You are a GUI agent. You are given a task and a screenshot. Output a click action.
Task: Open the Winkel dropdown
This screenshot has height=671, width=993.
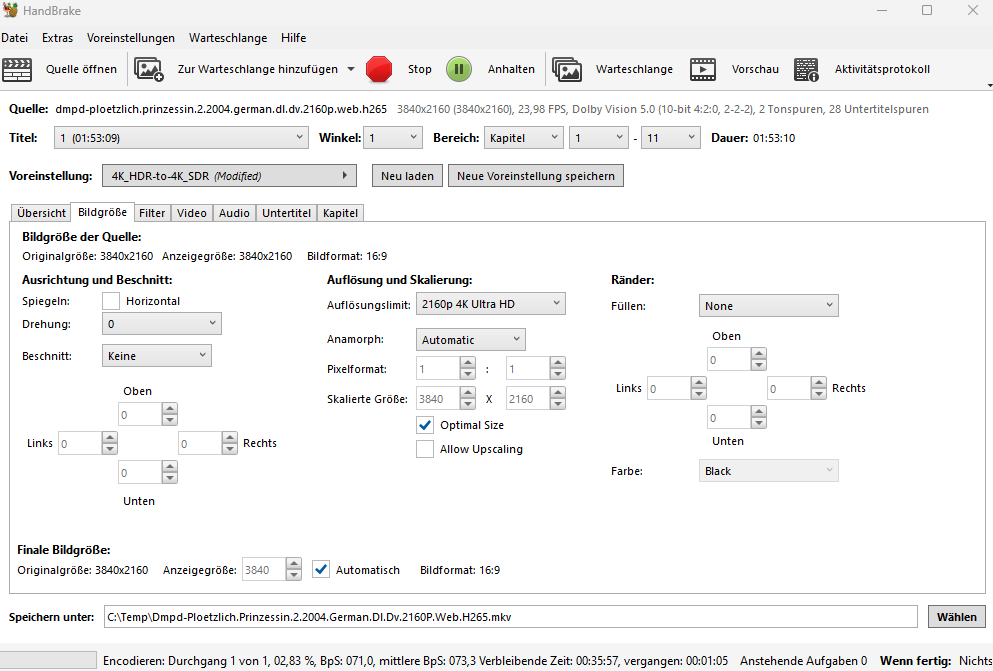393,138
